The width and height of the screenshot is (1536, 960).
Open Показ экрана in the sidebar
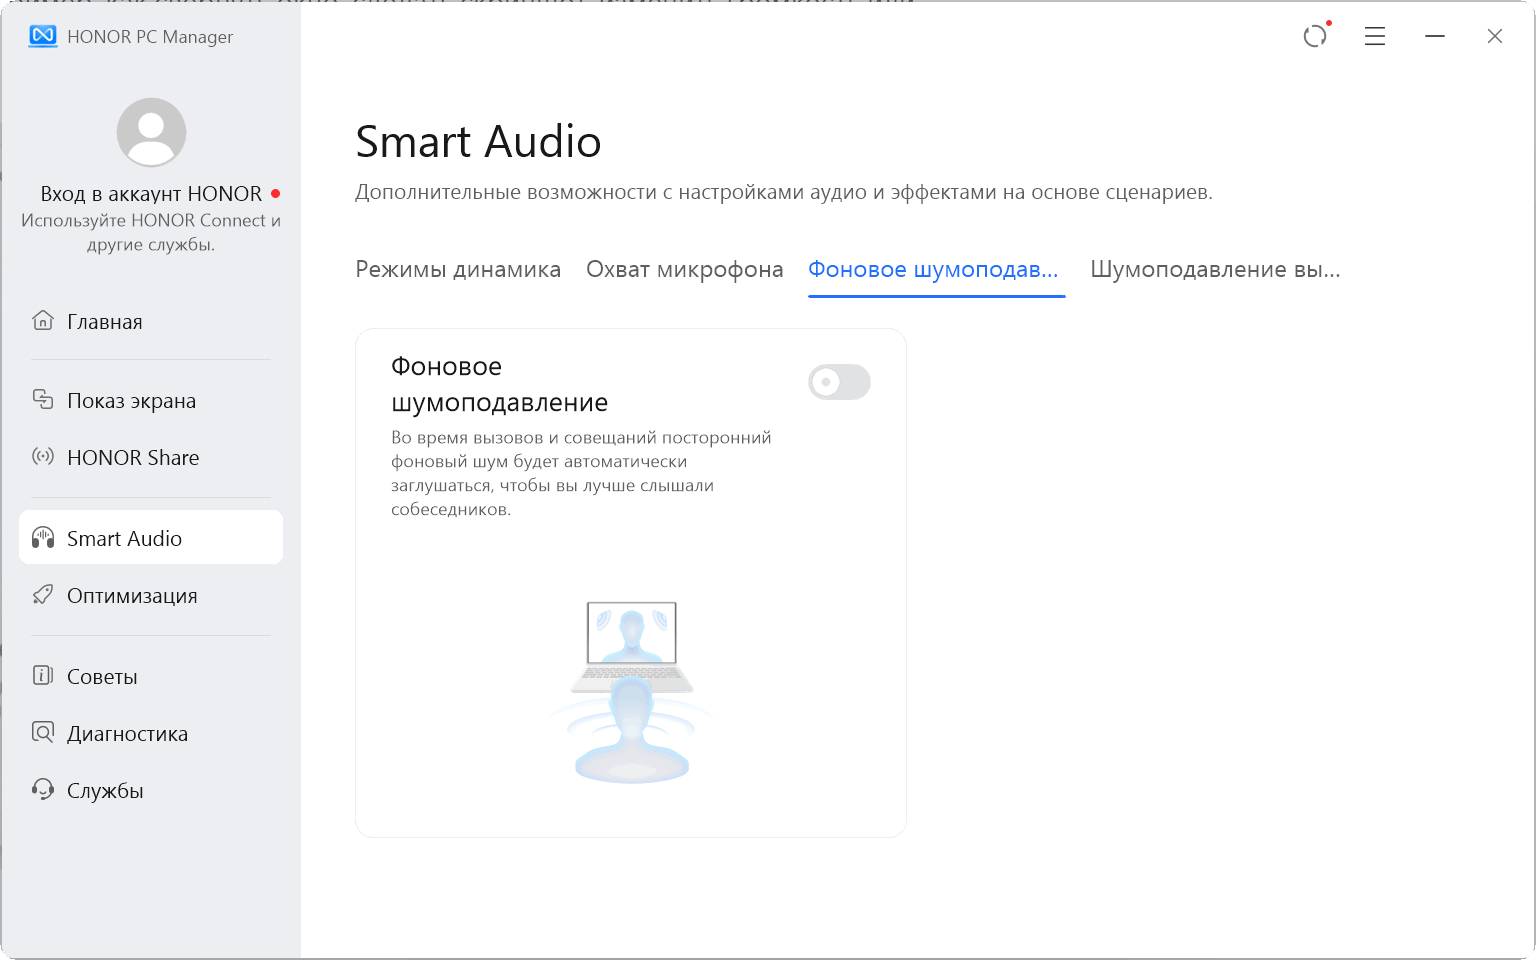coord(151,400)
